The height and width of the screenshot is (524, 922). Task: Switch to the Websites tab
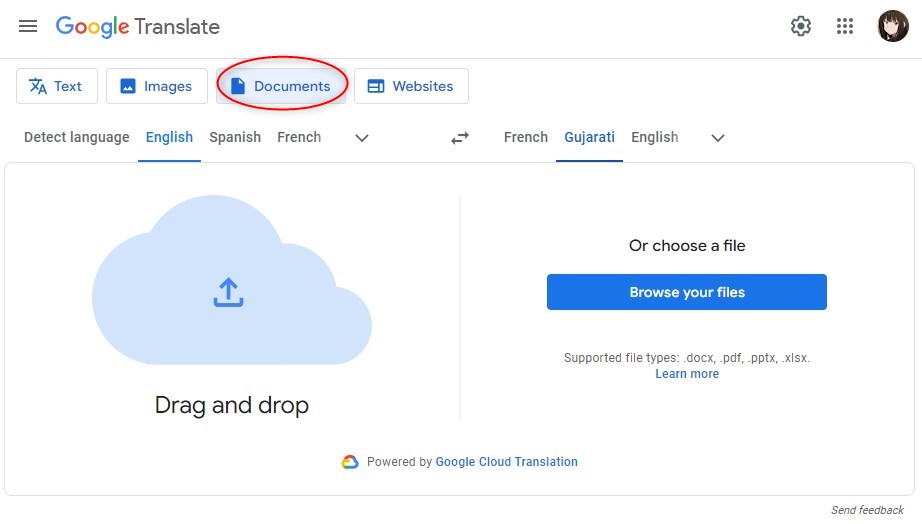point(411,86)
